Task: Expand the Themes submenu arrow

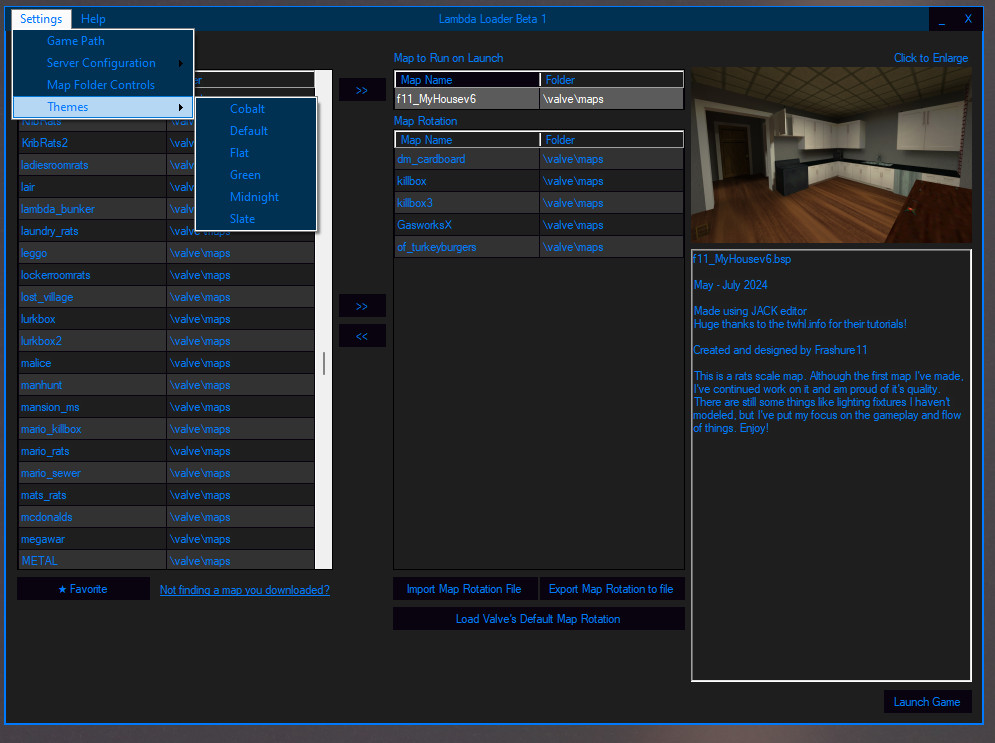Action: click(x=183, y=106)
